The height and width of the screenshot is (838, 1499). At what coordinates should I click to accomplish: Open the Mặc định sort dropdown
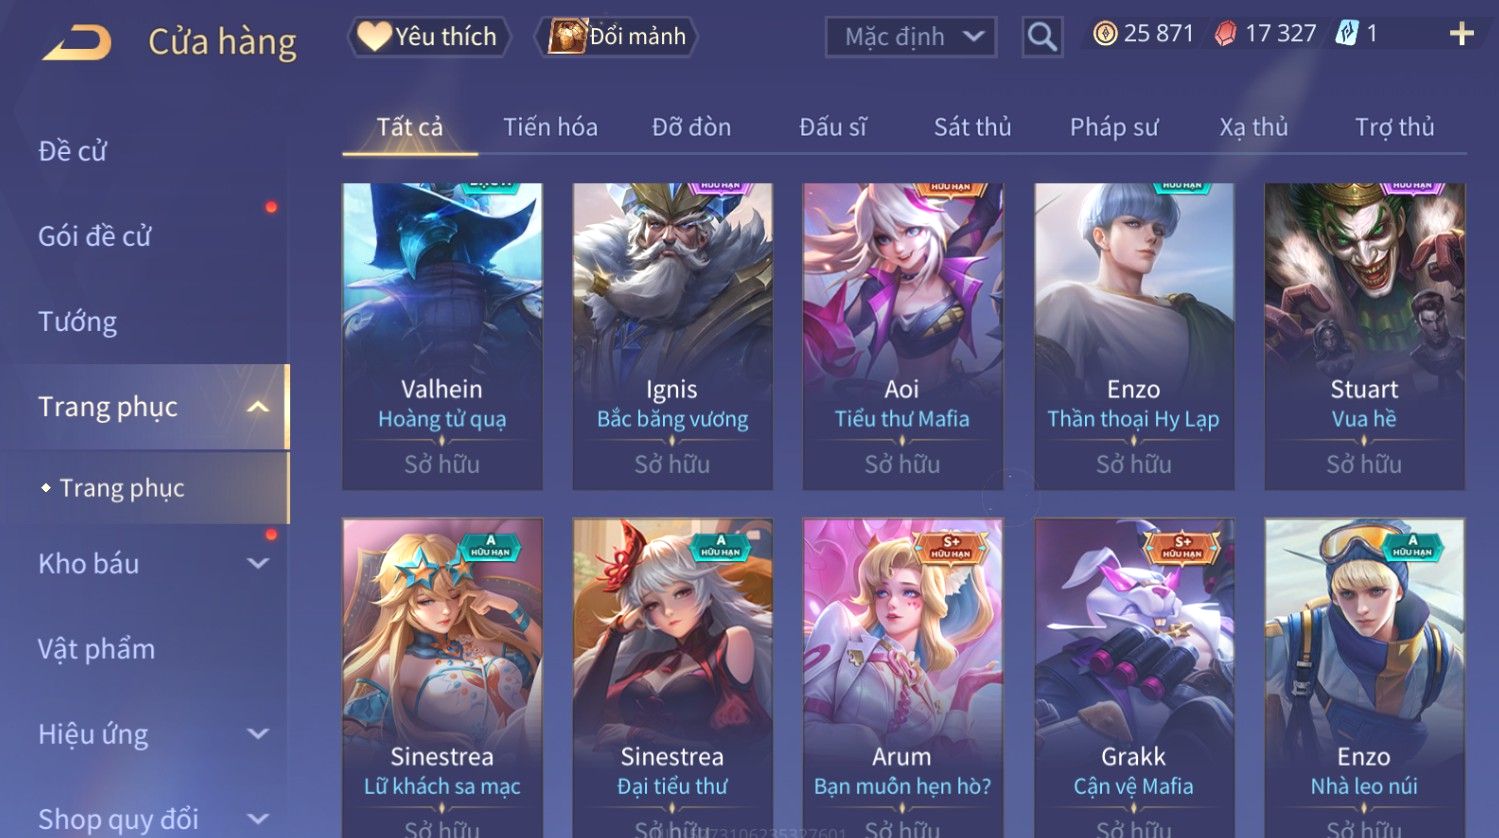911,37
